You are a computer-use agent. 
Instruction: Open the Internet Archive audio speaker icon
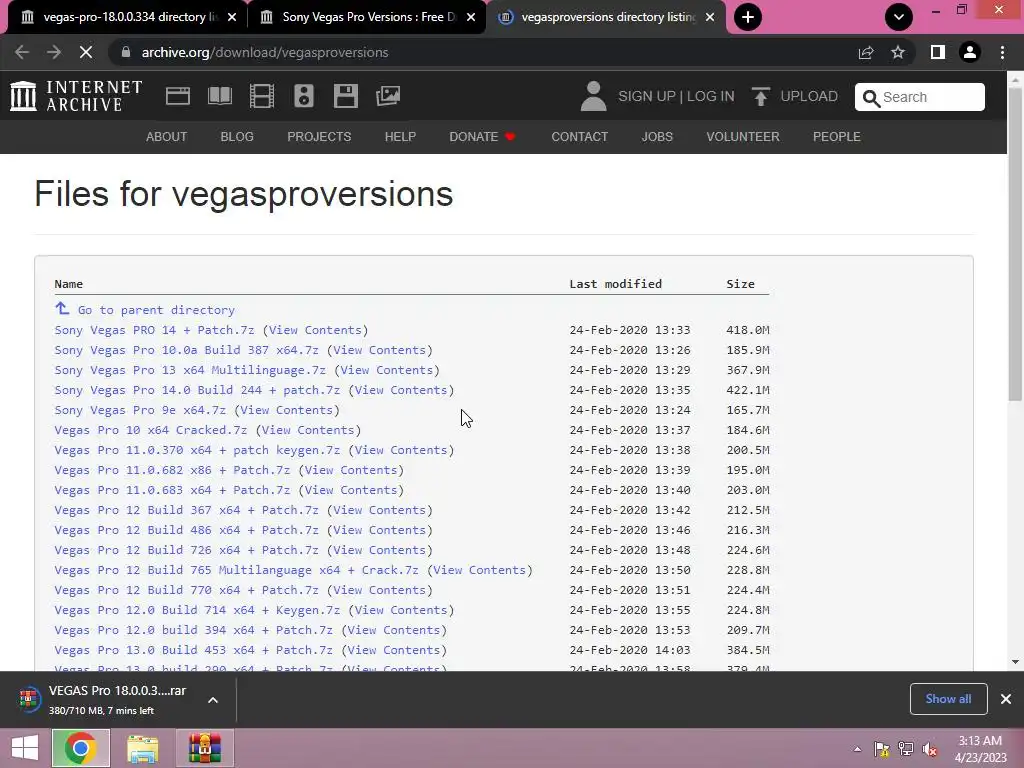[304, 96]
